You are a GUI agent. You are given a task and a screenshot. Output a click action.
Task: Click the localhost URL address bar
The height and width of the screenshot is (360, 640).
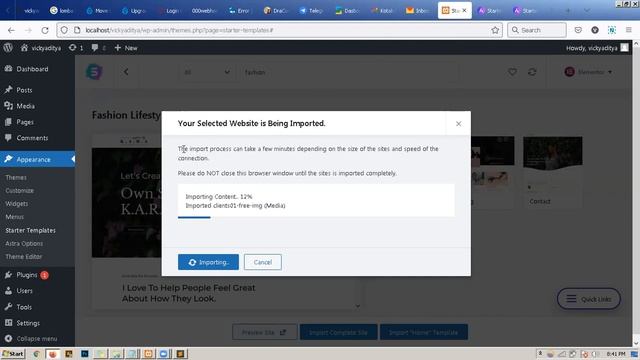pos(278,30)
